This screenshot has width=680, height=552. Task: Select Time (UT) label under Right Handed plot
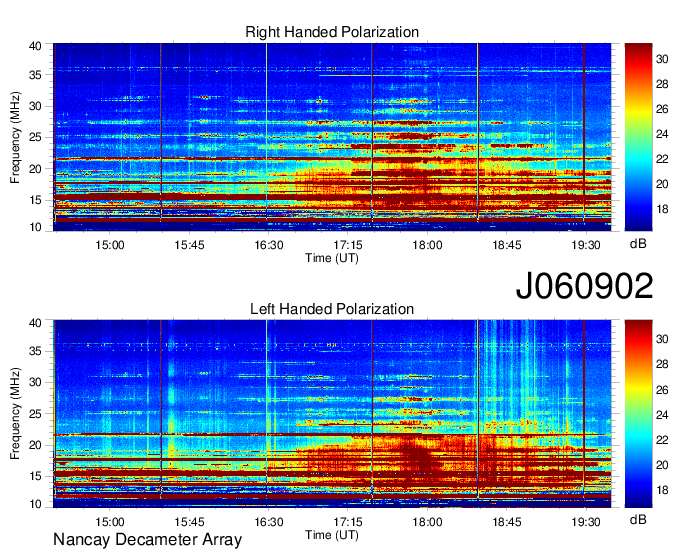coord(332,258)
